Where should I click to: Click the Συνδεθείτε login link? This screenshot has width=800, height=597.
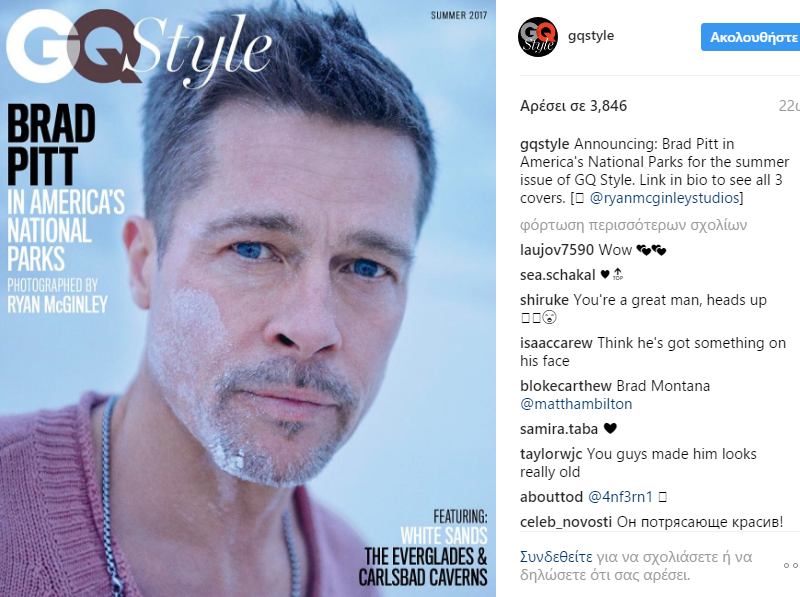(556, 557)
